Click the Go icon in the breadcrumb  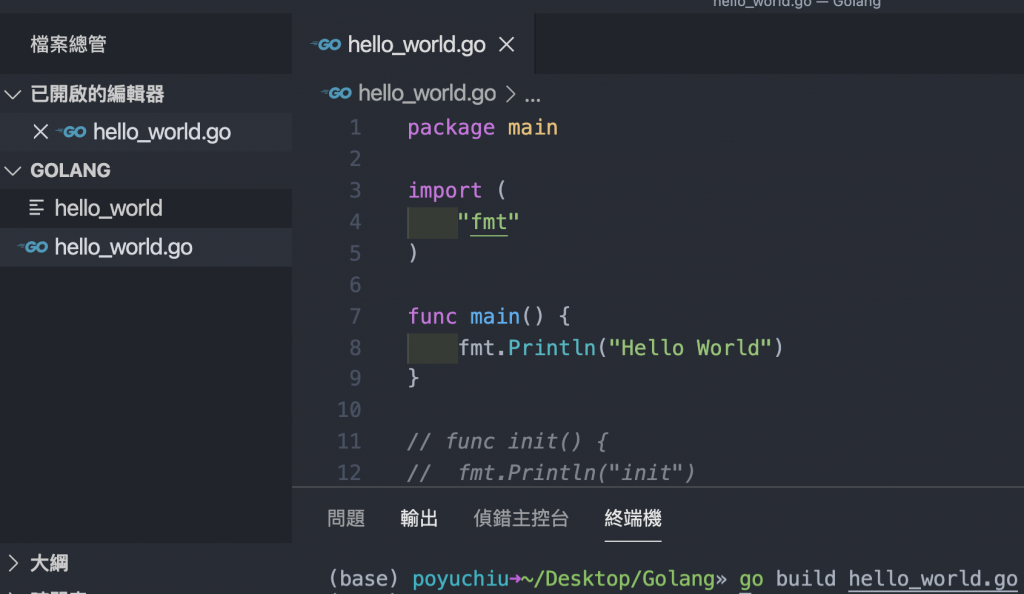coord(337,93)
